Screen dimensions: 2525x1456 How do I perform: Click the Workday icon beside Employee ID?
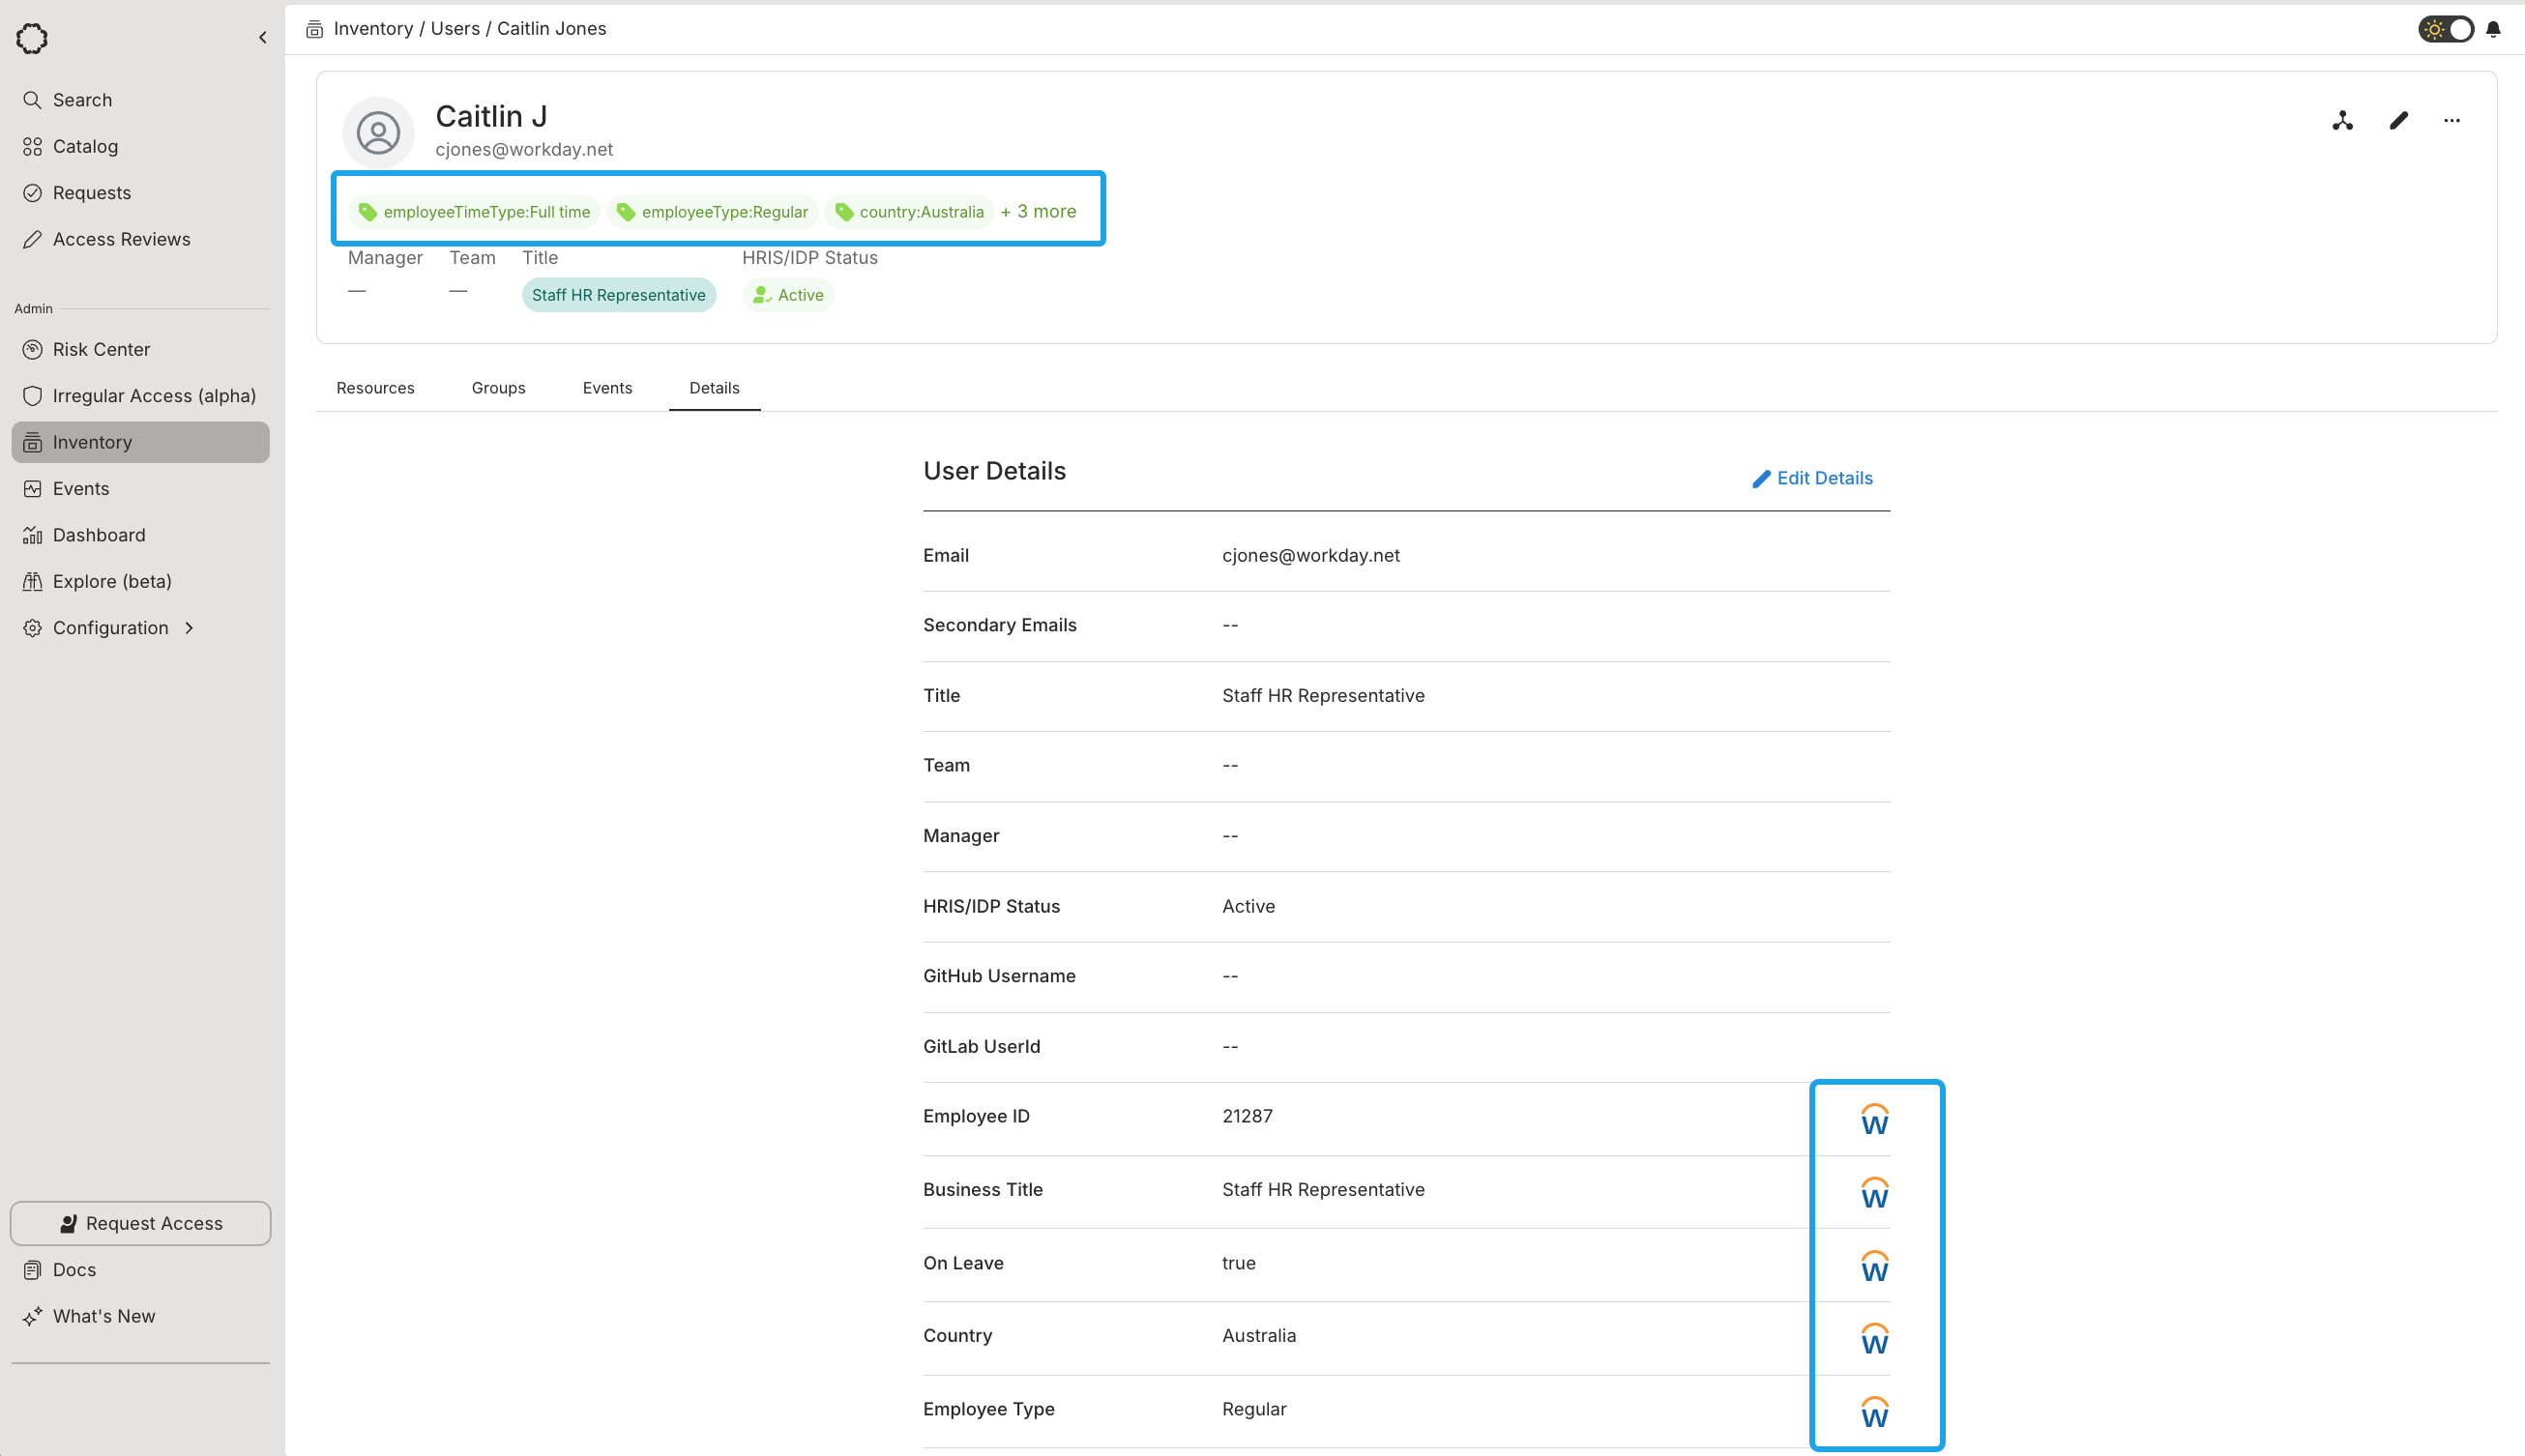coord(1874,1120)
